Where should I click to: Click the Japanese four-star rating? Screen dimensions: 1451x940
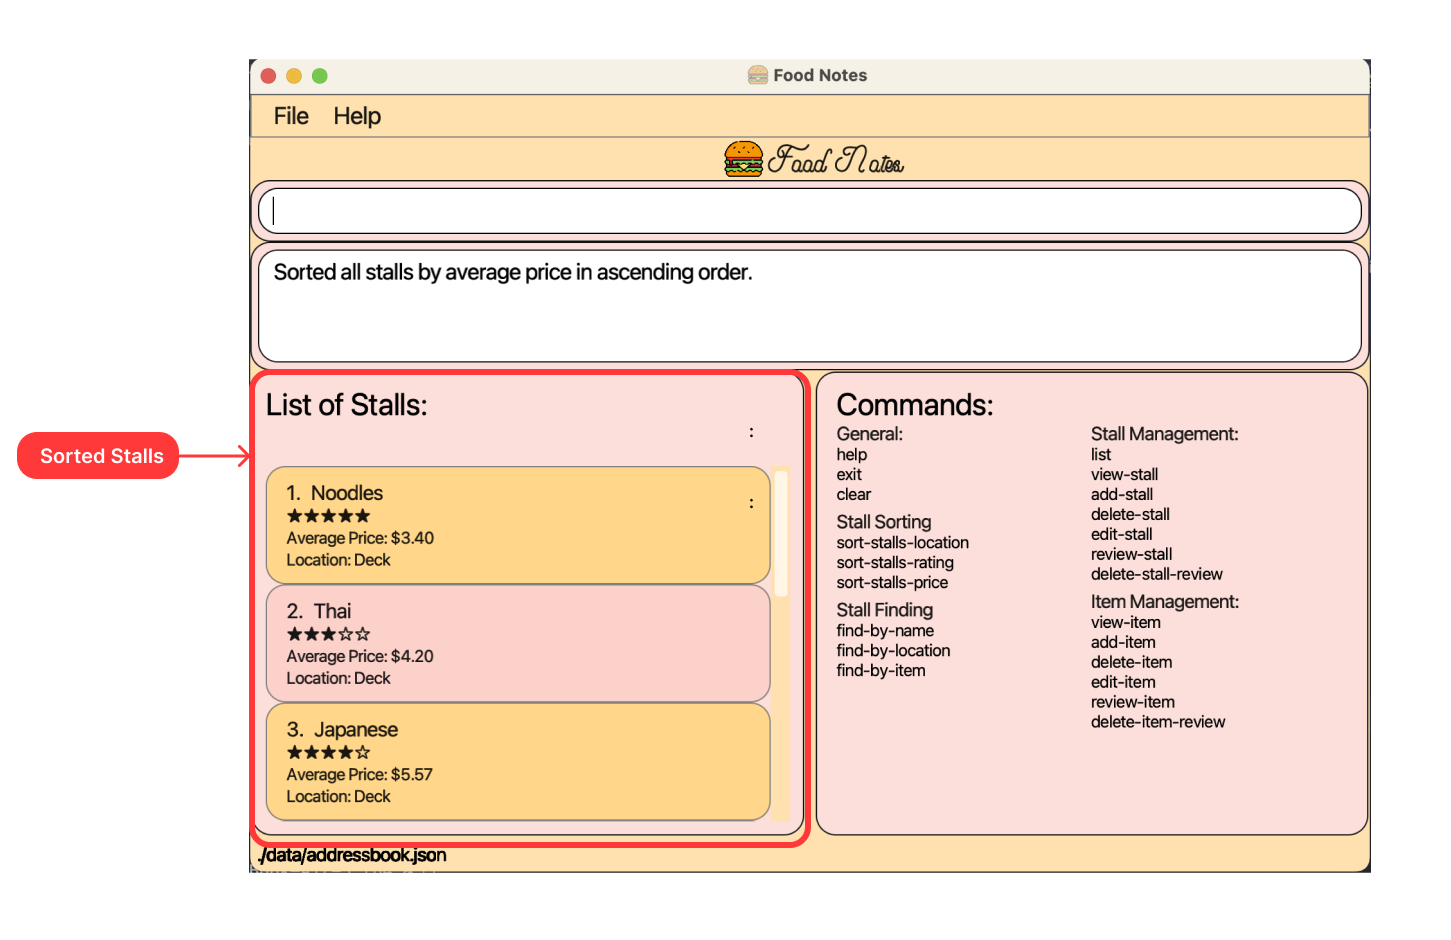click(x=328, y=752)
